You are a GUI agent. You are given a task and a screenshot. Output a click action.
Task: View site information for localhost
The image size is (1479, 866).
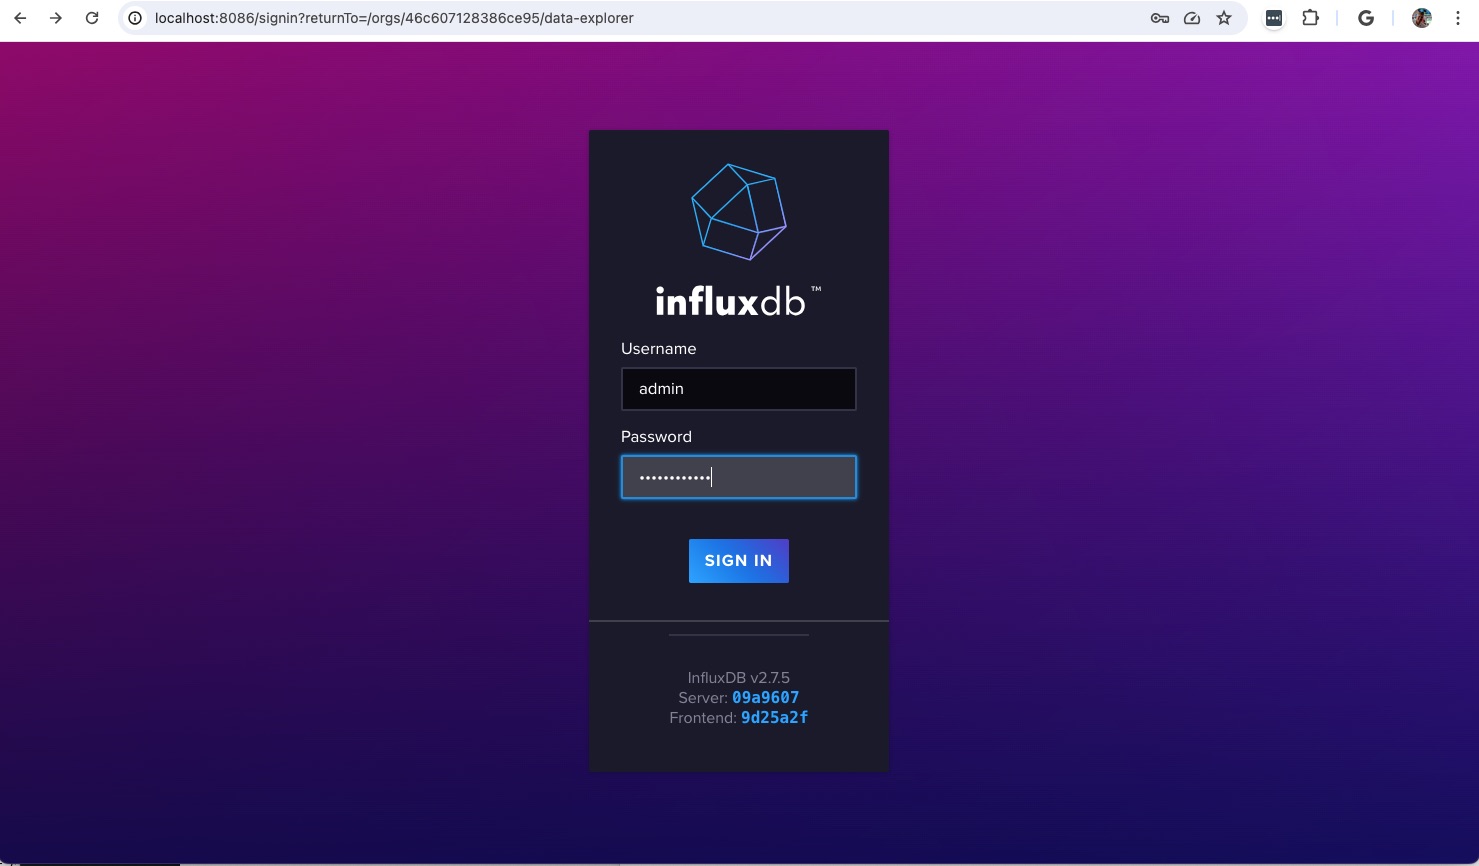[135, 18]
